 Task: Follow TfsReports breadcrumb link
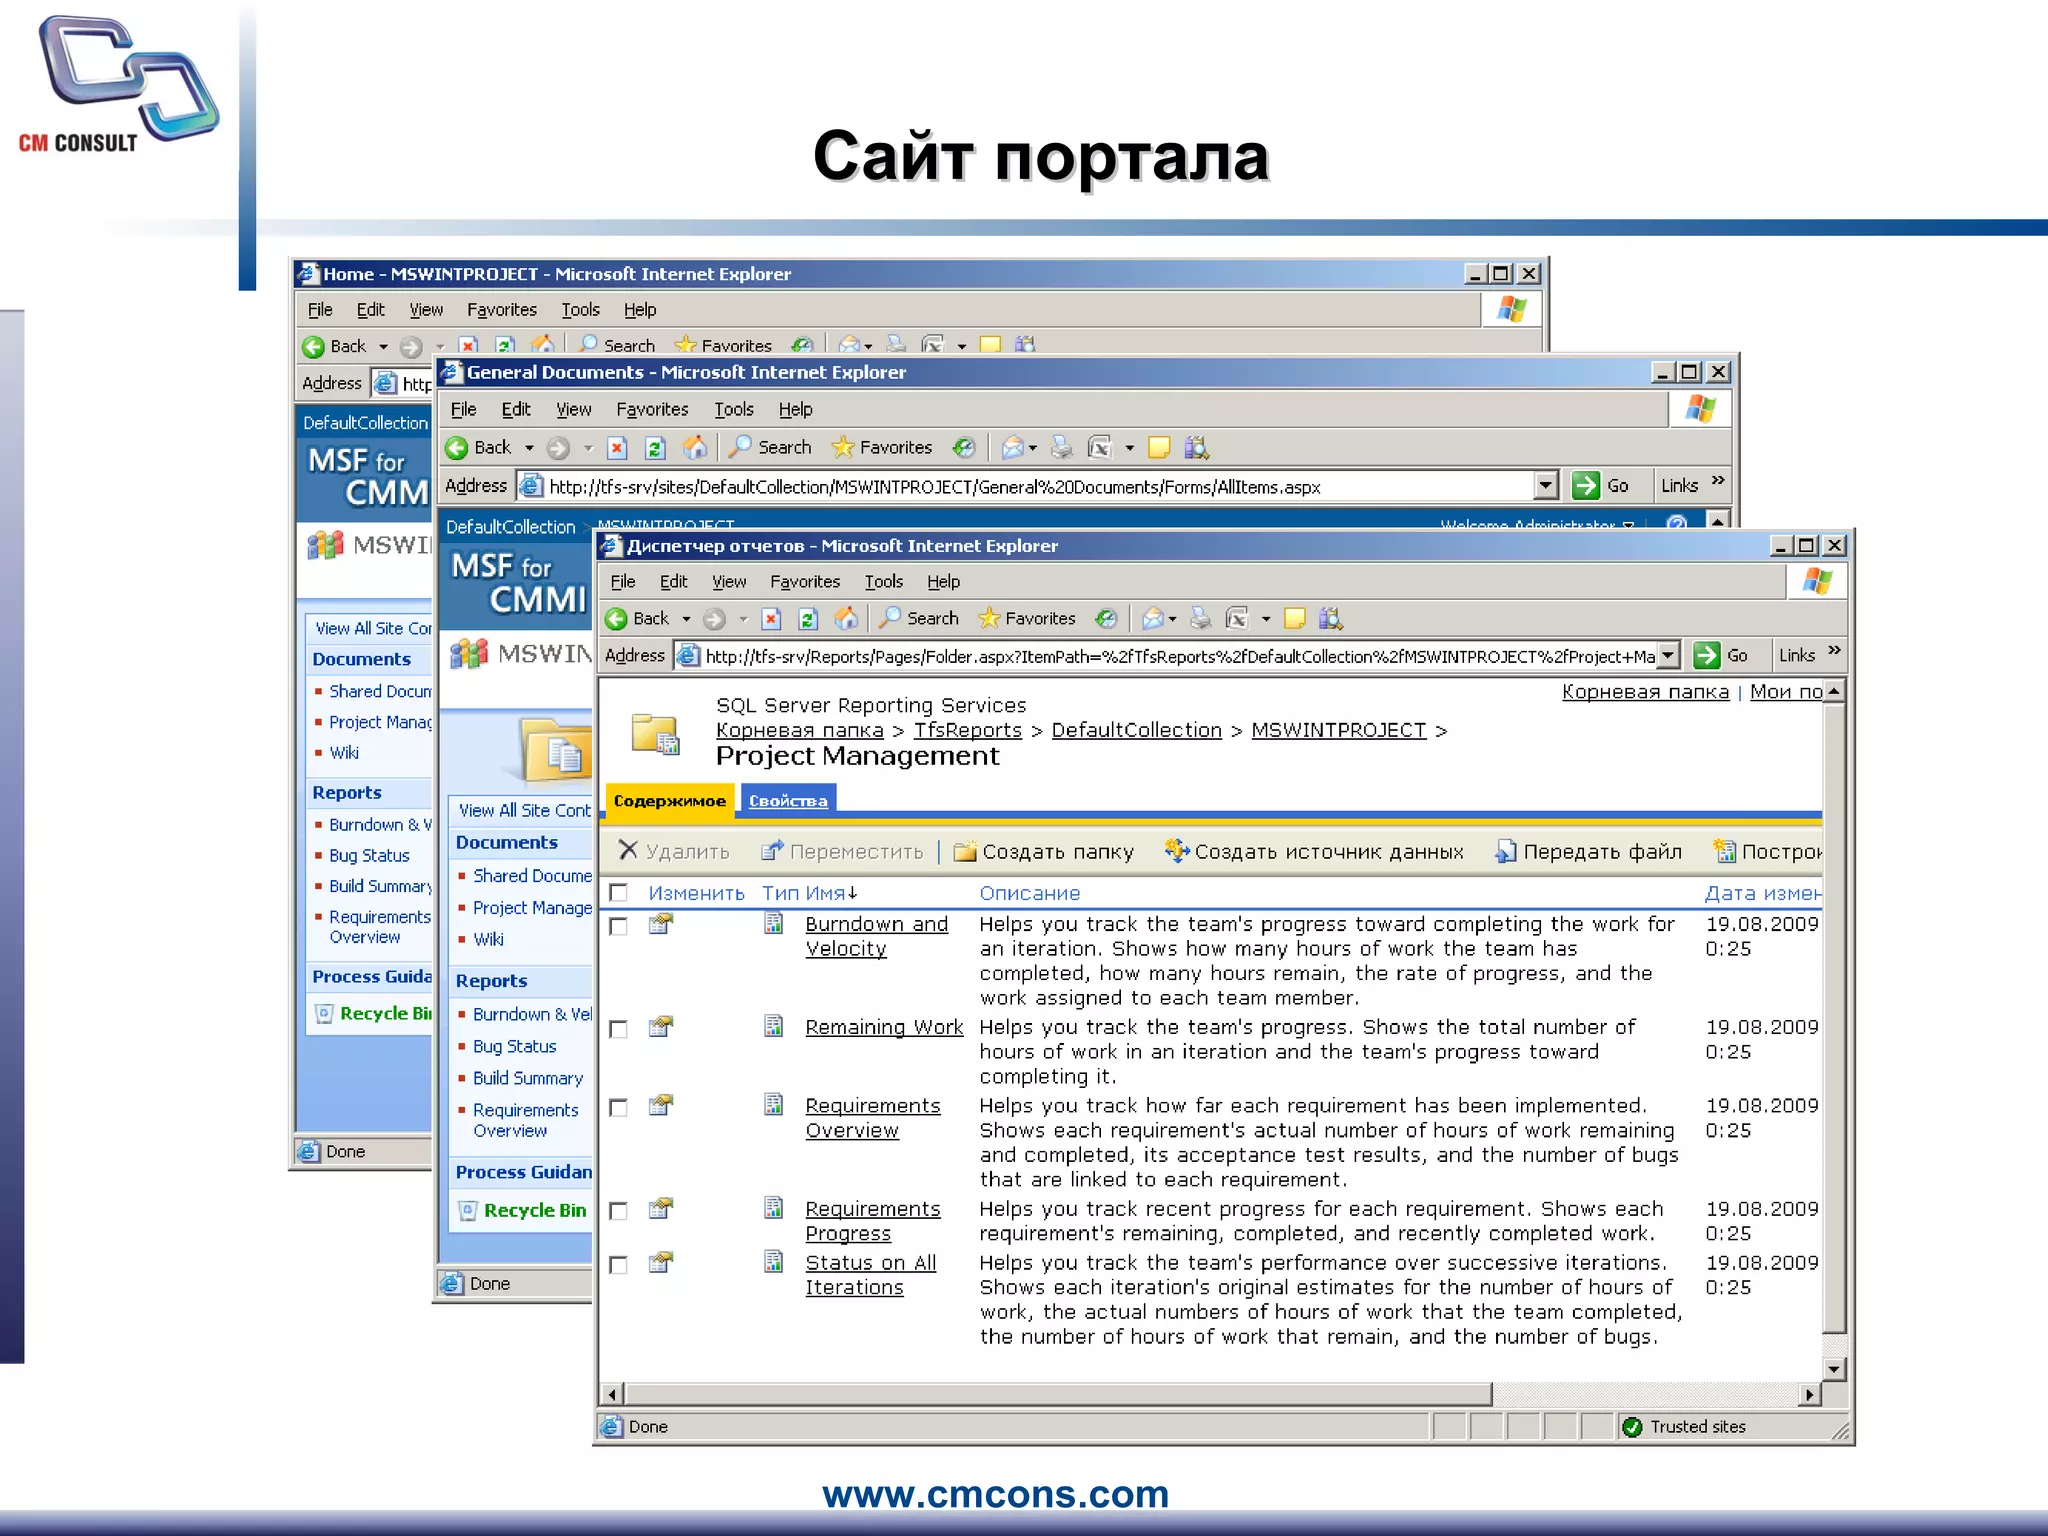click(x=967, y=730)
